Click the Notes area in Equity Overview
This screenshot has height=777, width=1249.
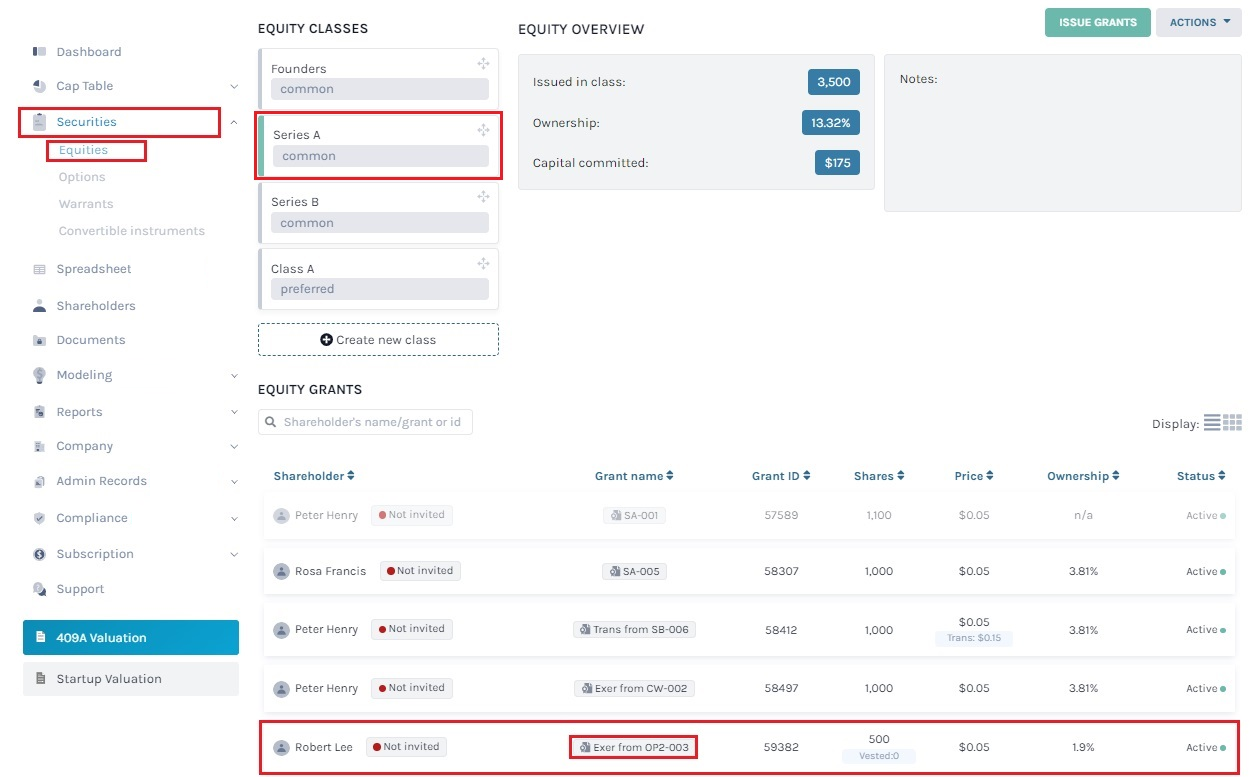click(1062, 133)
